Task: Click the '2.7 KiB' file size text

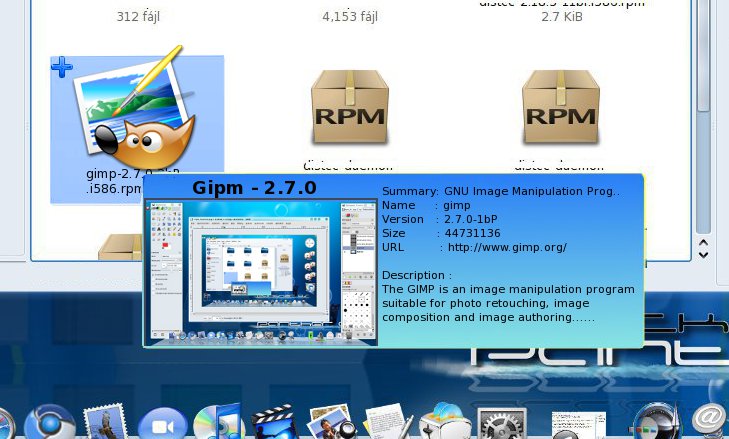Action: (562, 17)
